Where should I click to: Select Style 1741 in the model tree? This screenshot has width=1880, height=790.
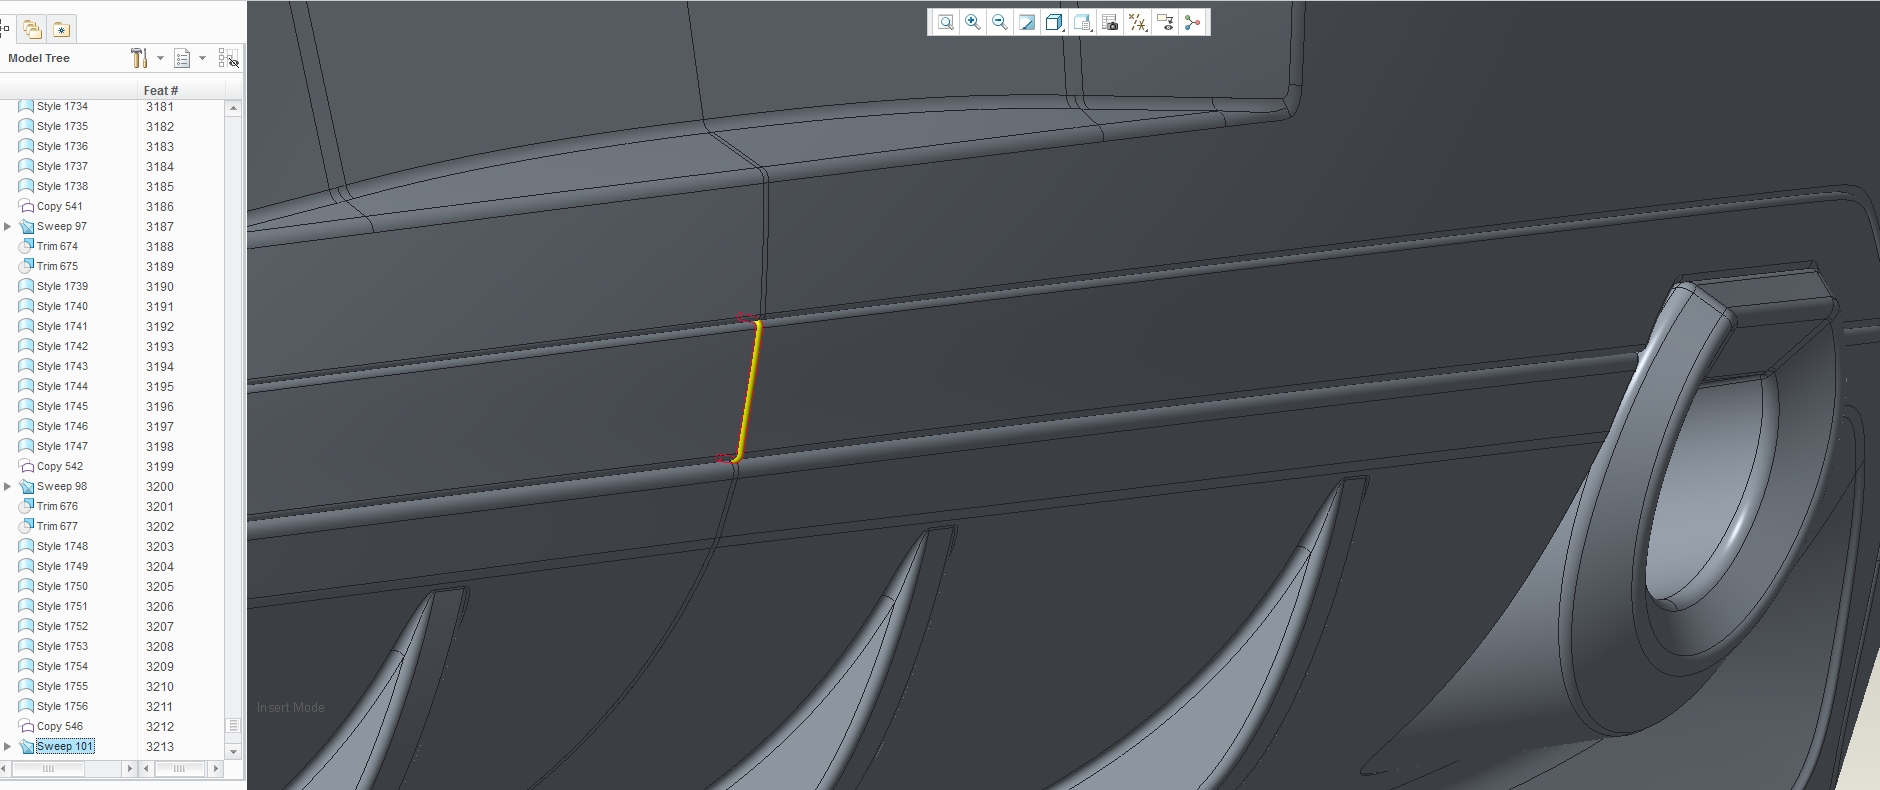click(x=62, y=326)
